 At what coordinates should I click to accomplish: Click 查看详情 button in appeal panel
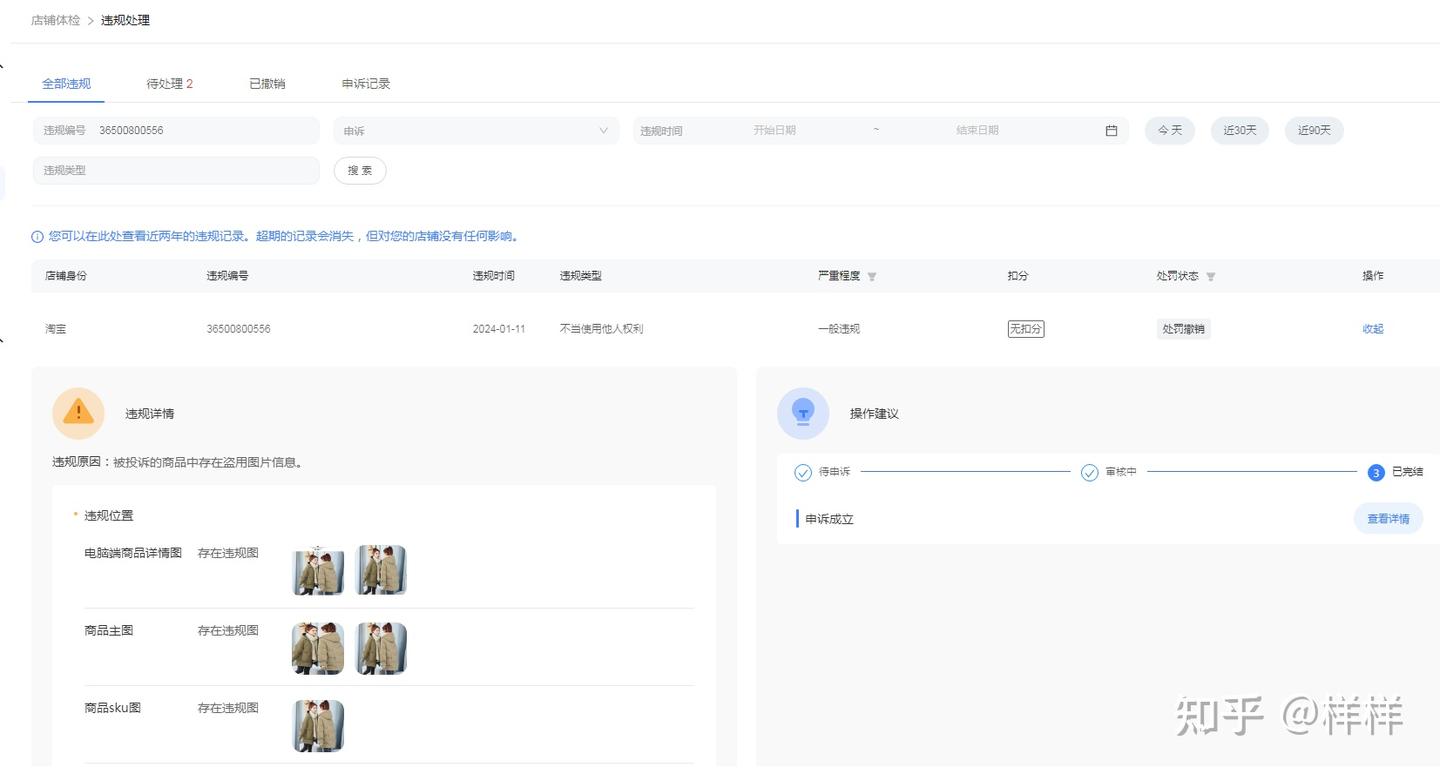tap(1388, 518)
